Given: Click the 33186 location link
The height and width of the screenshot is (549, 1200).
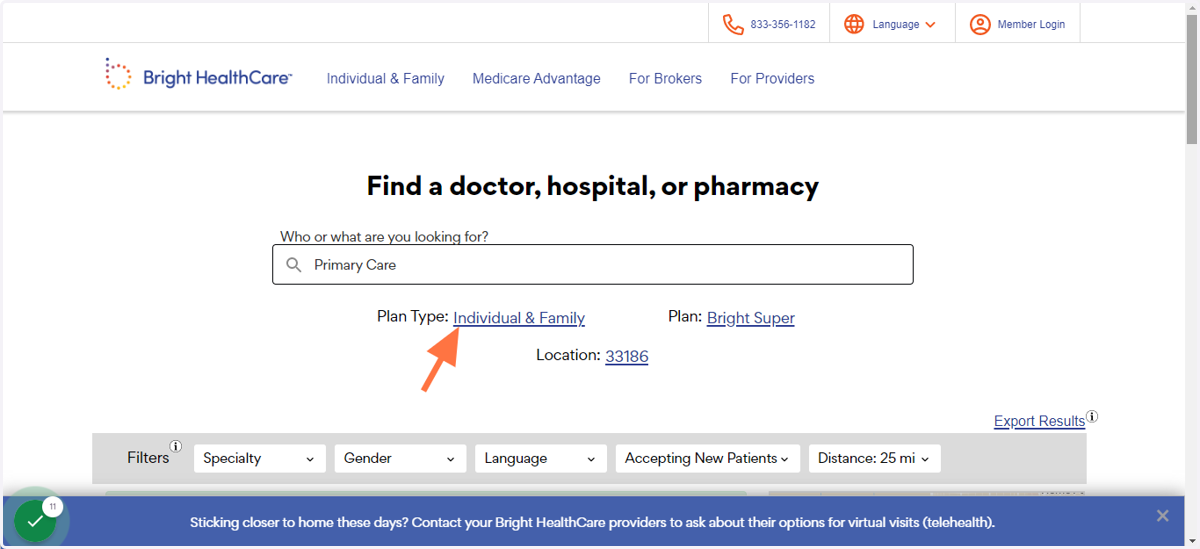Looking at the screenshot, I should (627, 355).
